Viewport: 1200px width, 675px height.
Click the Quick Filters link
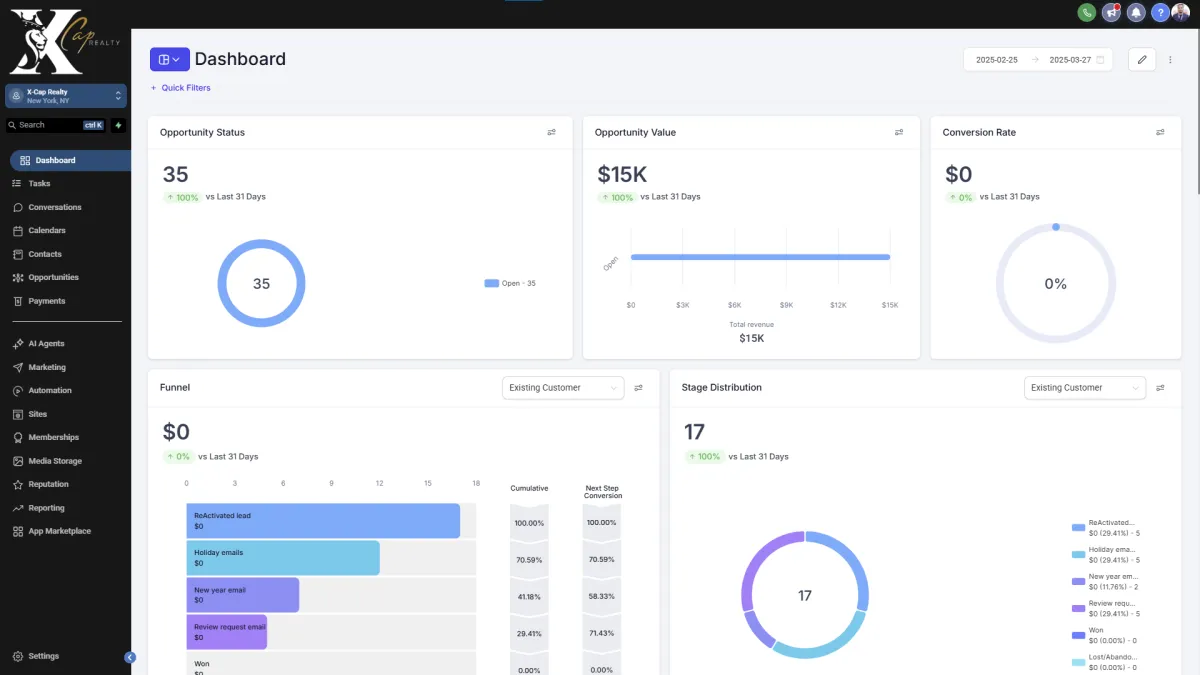coord(181,88)
